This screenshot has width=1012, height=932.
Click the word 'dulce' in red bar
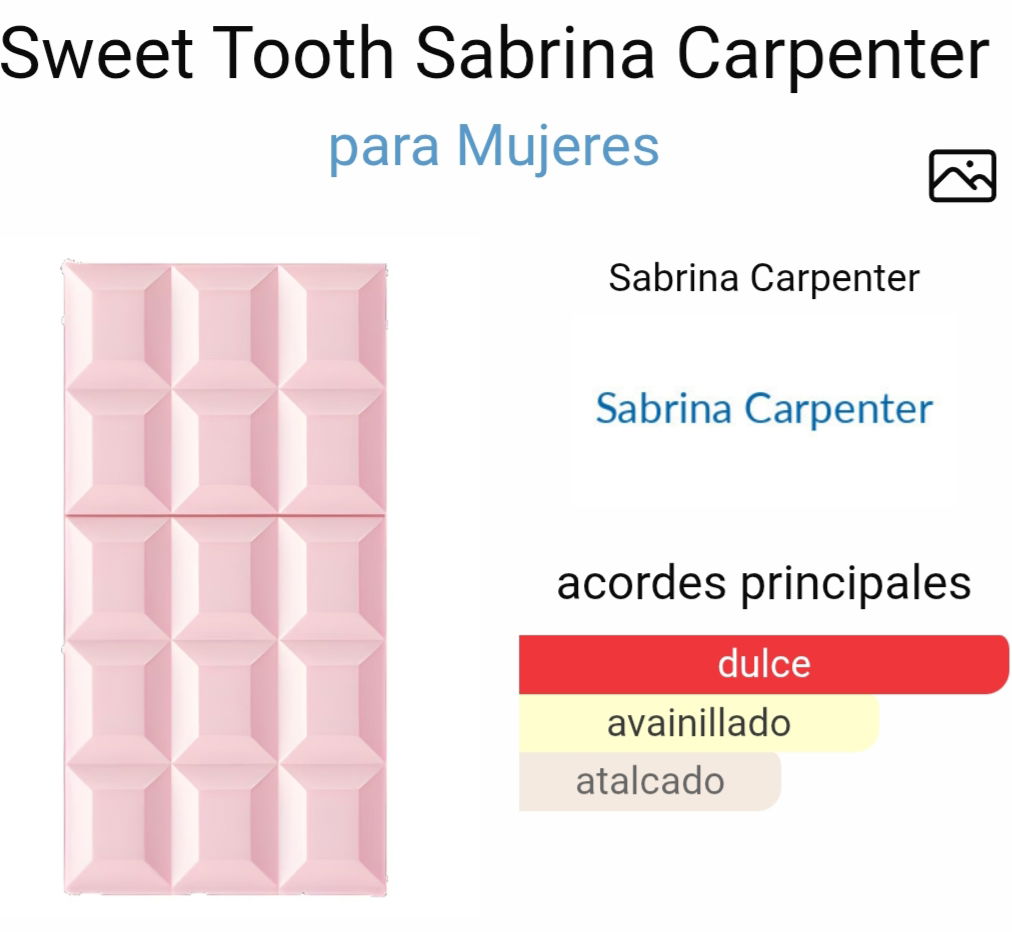(x=764, y=664)
